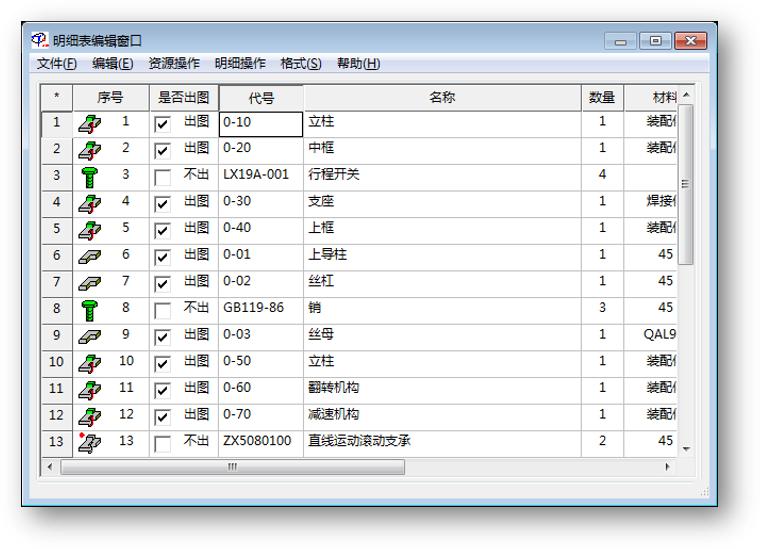Click the assembly icon in row 10

pyautogui.click(x=90, y=364)
